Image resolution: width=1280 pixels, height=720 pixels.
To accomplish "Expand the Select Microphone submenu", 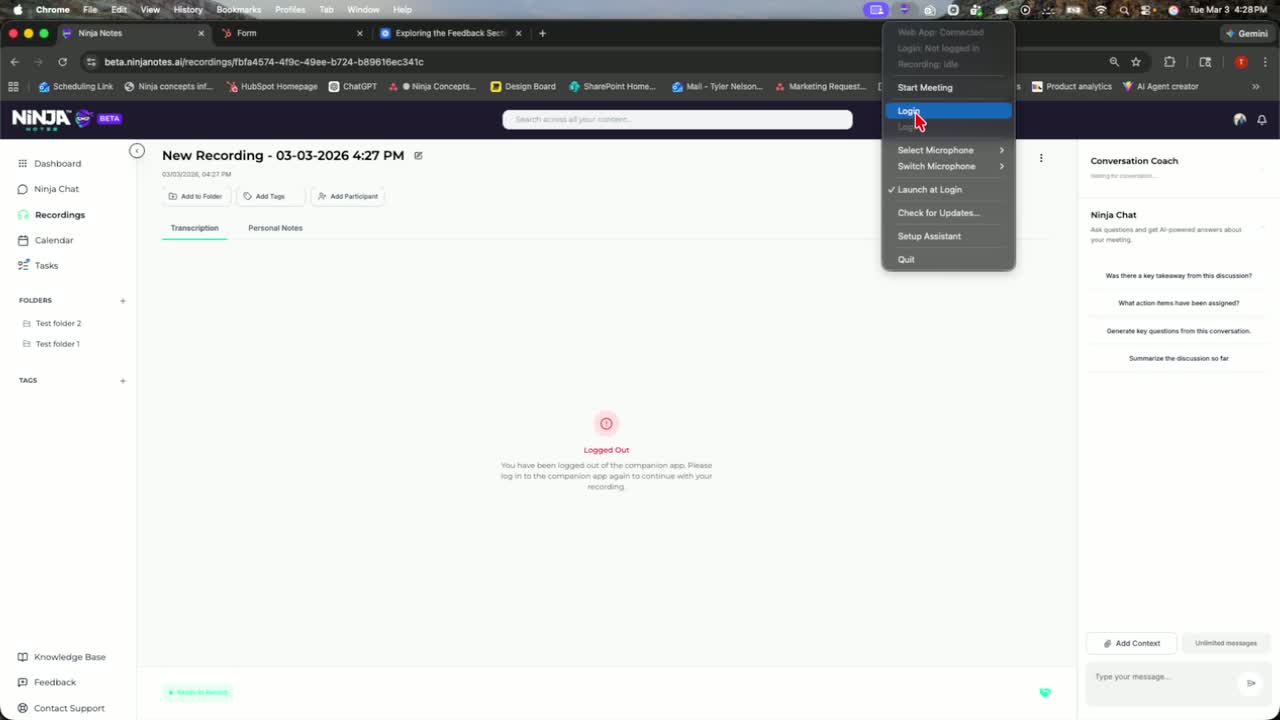I will 948,150.
